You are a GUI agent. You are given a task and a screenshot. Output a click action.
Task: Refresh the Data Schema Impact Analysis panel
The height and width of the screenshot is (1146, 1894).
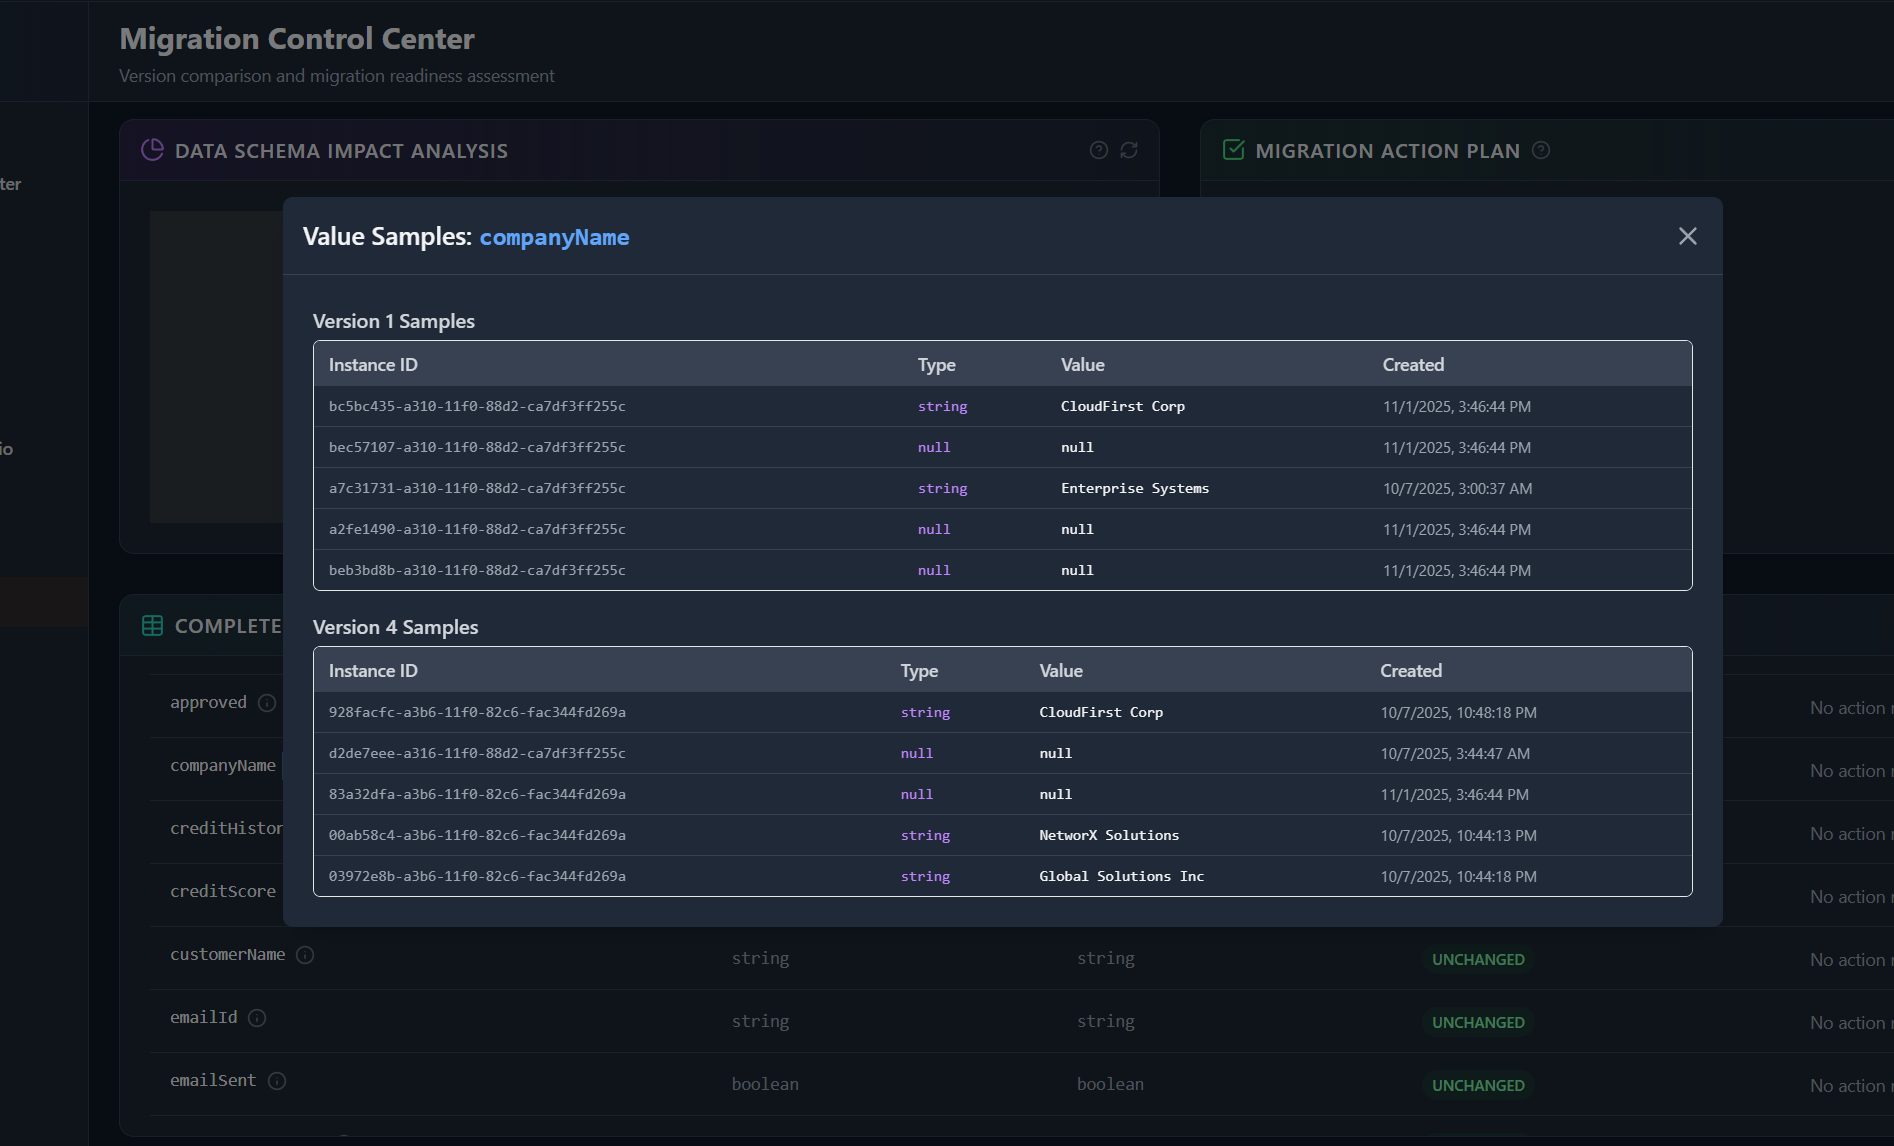pos(1129,150)
